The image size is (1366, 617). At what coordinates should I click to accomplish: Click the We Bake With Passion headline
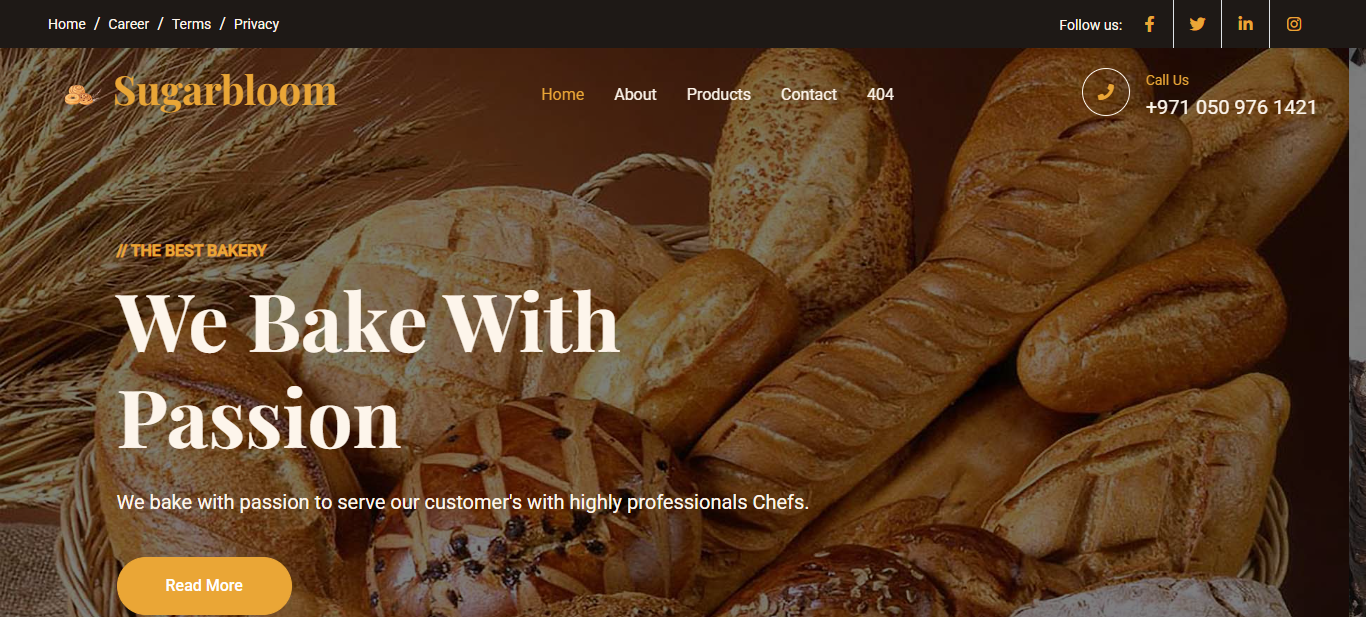click(368, 368)
